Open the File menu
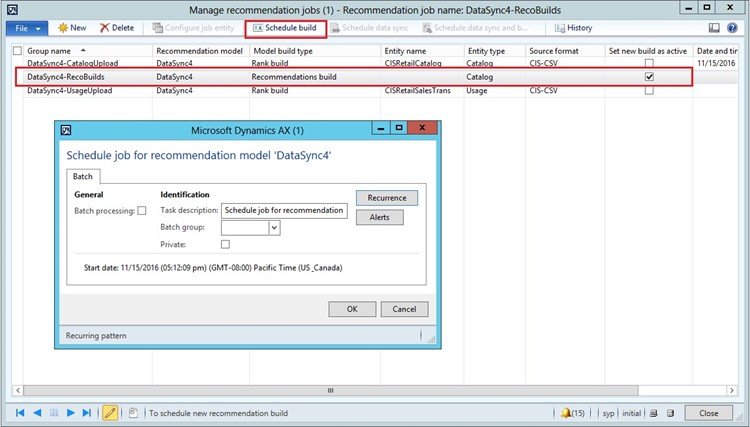This screenshot has height=427, width=750. coord(27,28)
